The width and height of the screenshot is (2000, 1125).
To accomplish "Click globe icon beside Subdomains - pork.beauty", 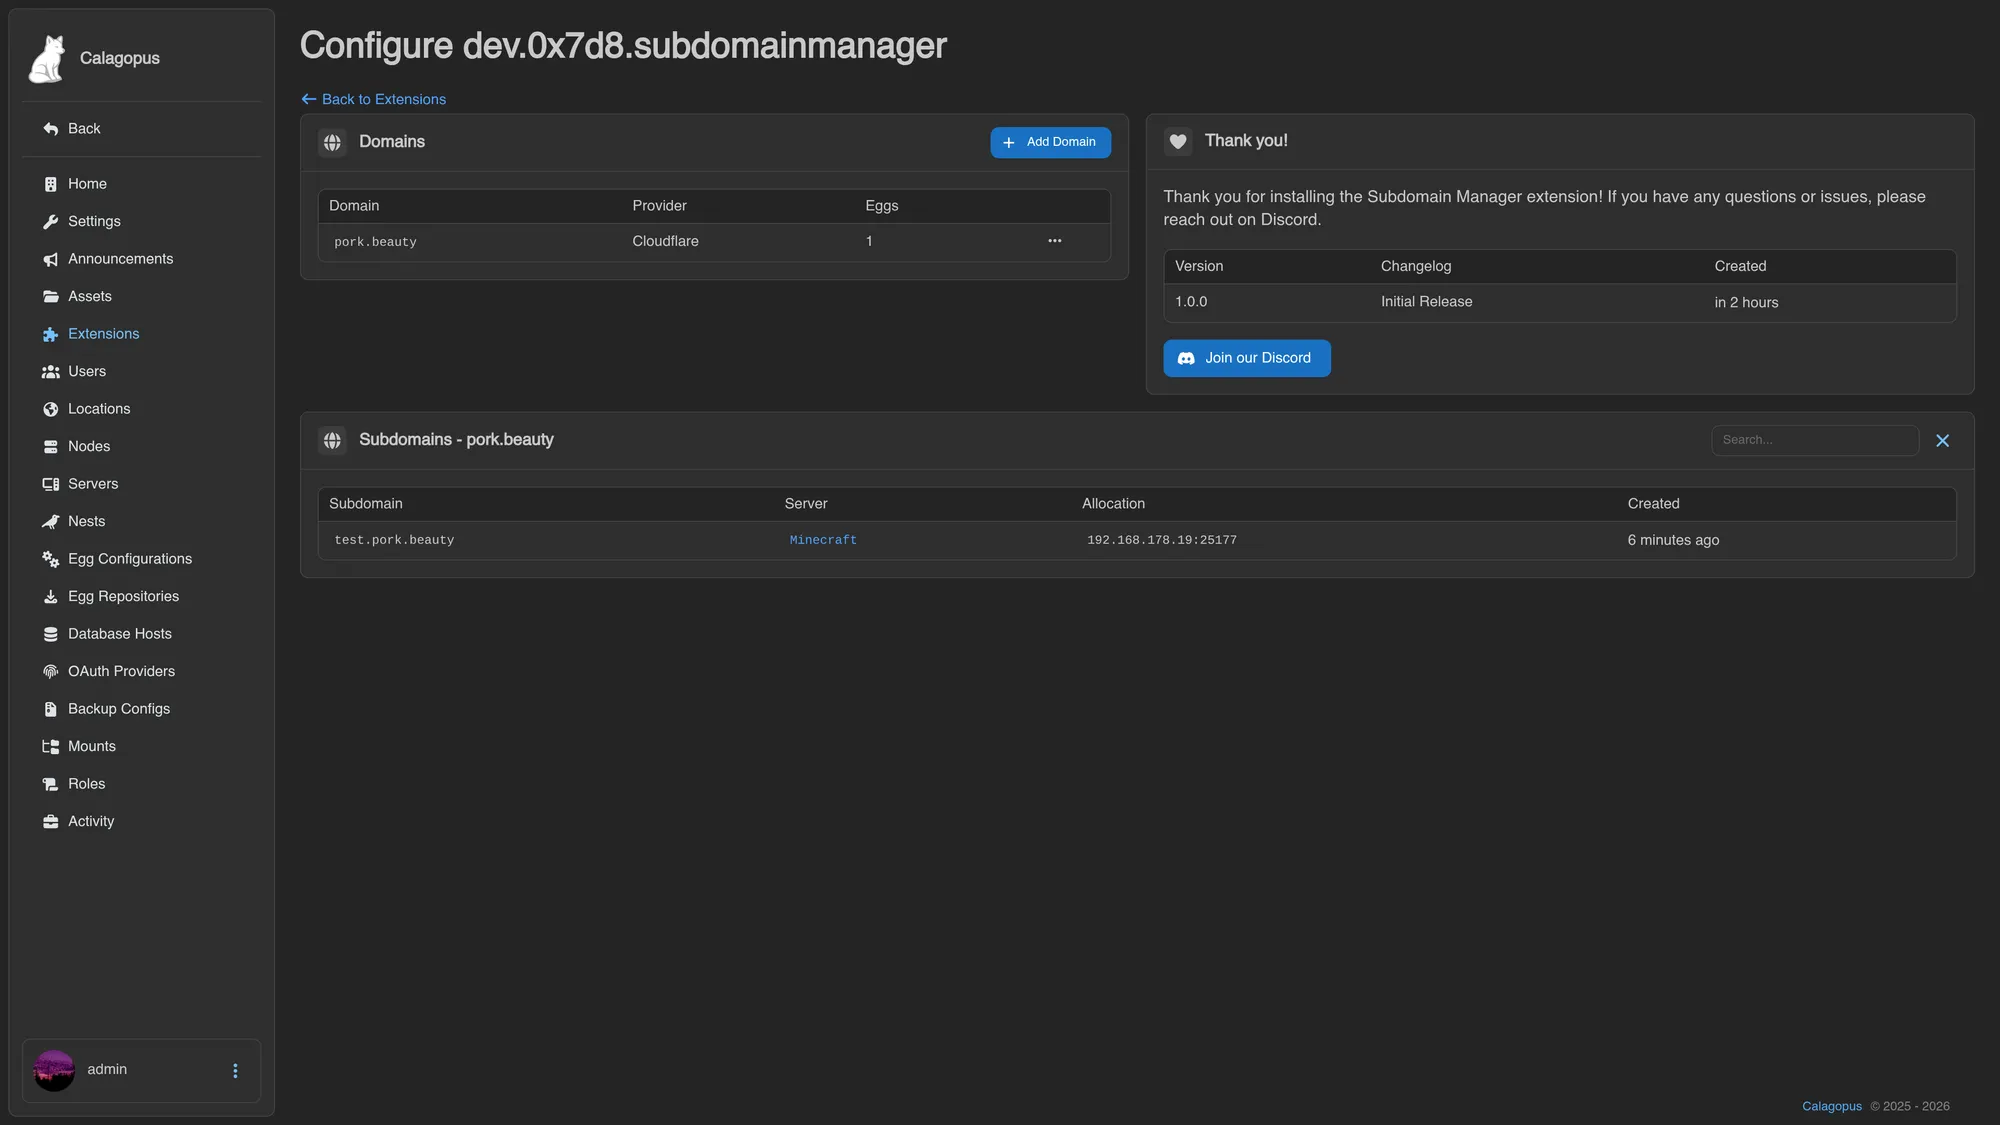I will 332,440.
